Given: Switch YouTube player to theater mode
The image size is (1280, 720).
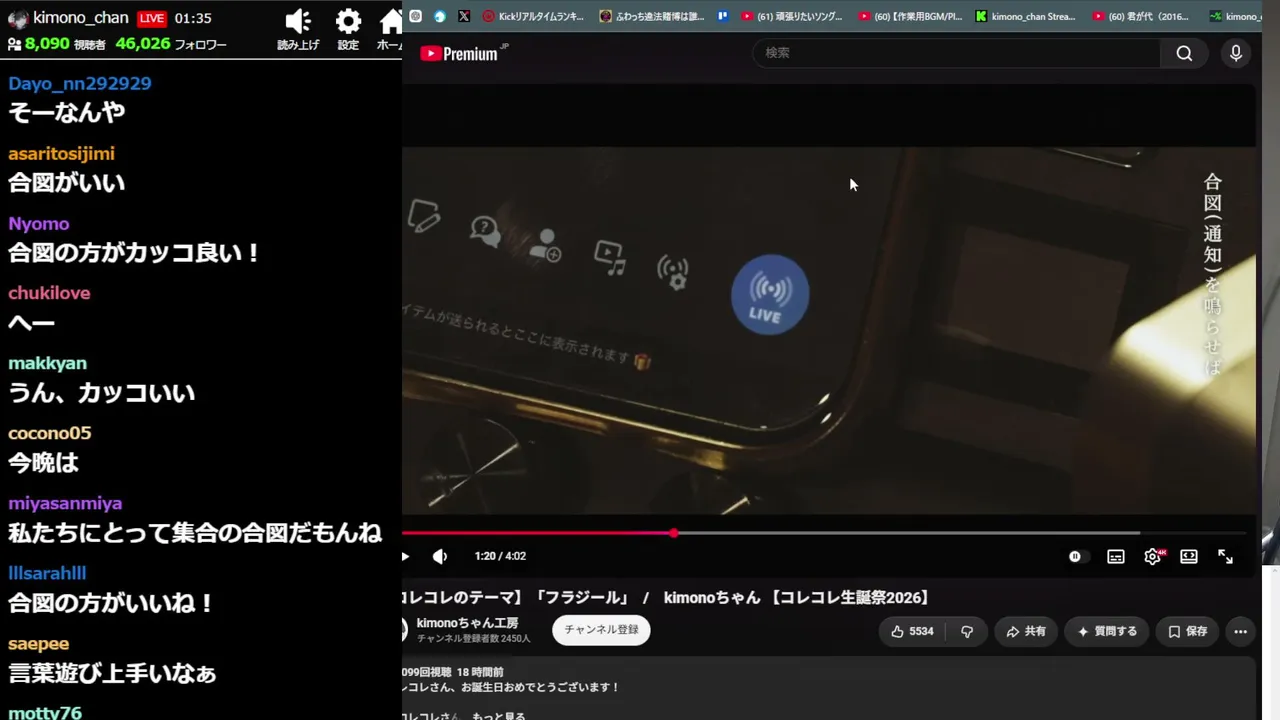Looking at the screenshot, I should click(x=1189, y=556).
